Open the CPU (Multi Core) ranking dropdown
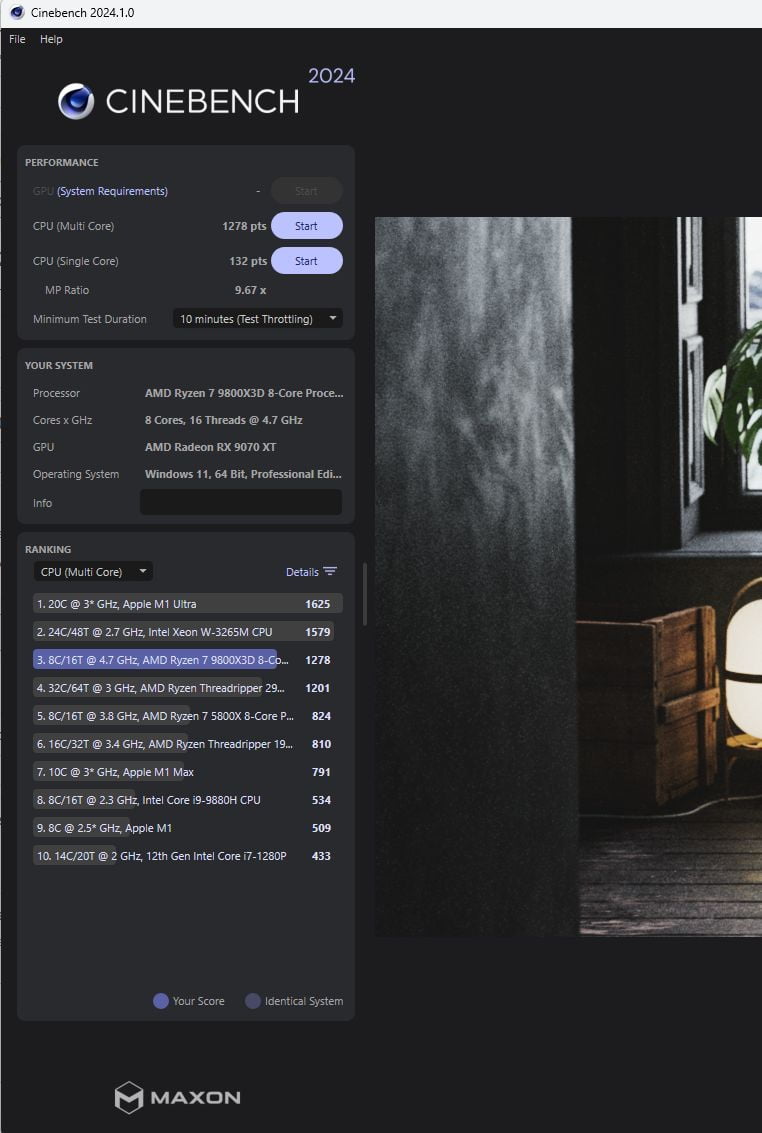The height and width of the screenshot is (1133, 762). [93, 572]
